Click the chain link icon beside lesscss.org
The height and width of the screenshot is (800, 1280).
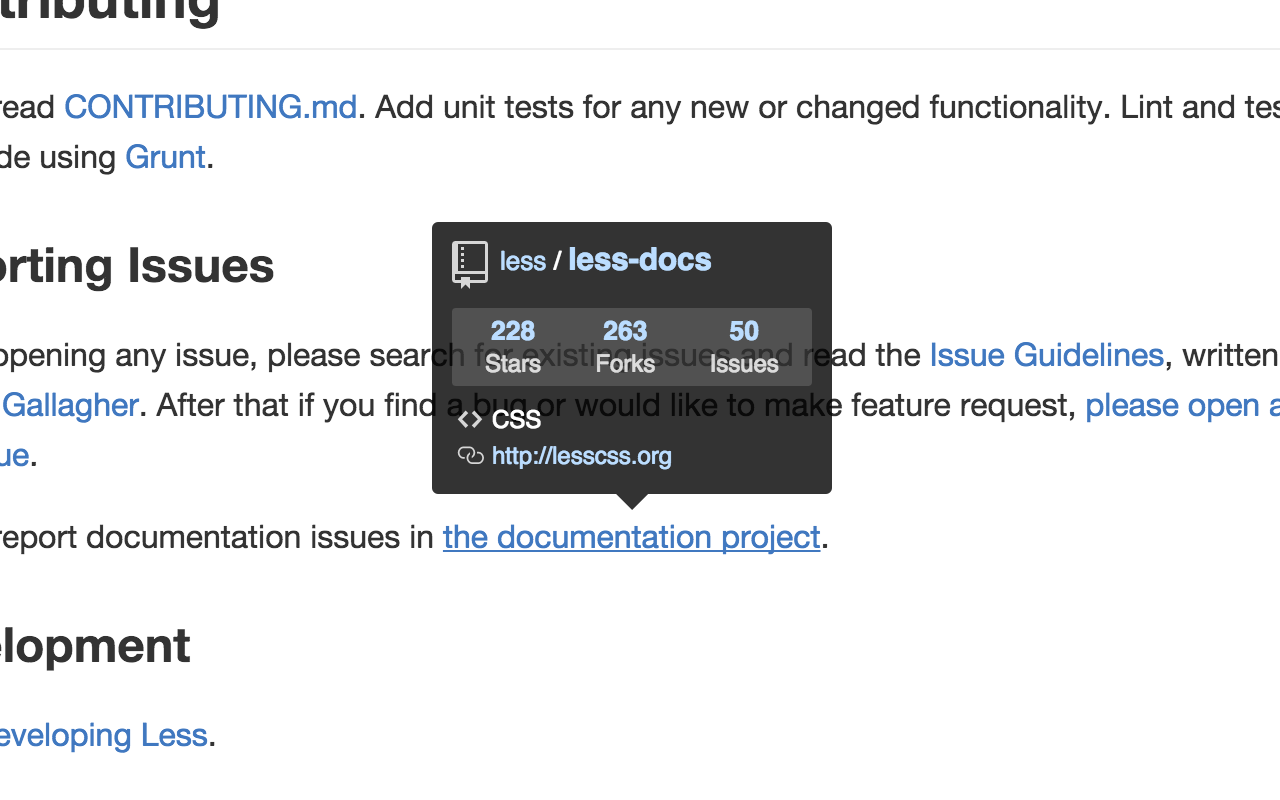coord(470,456)
